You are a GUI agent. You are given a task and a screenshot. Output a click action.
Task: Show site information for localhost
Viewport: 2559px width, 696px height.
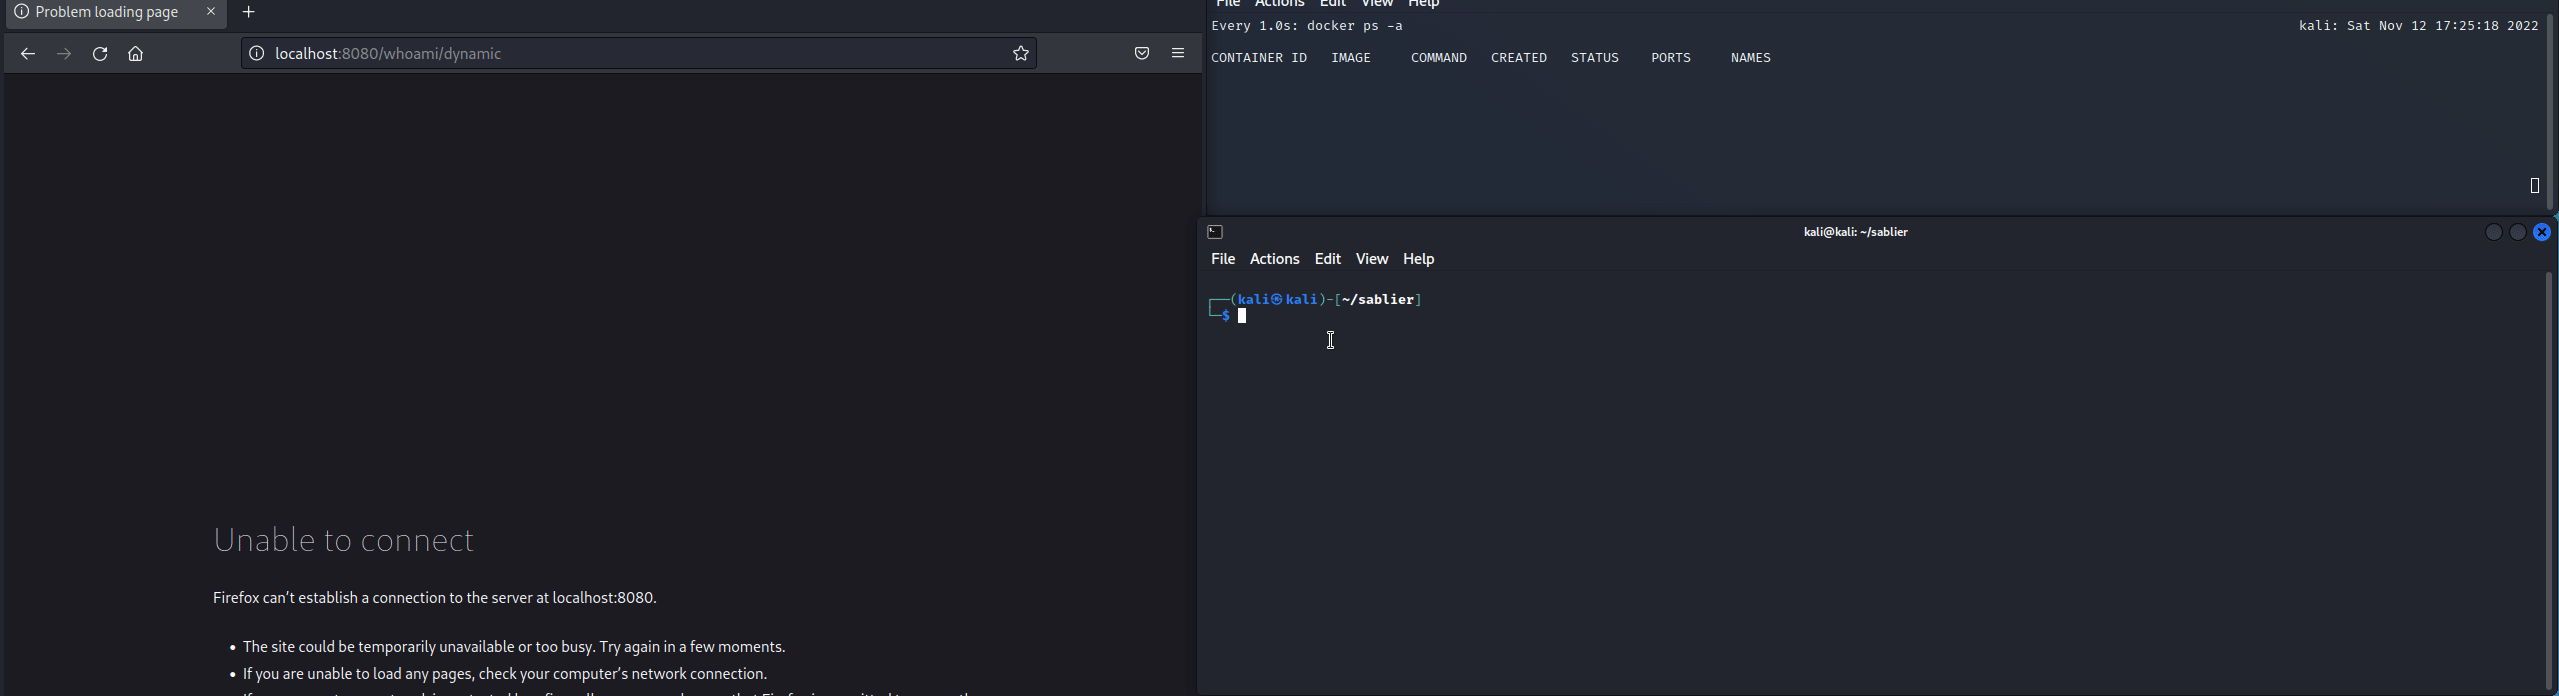(256, 54)
